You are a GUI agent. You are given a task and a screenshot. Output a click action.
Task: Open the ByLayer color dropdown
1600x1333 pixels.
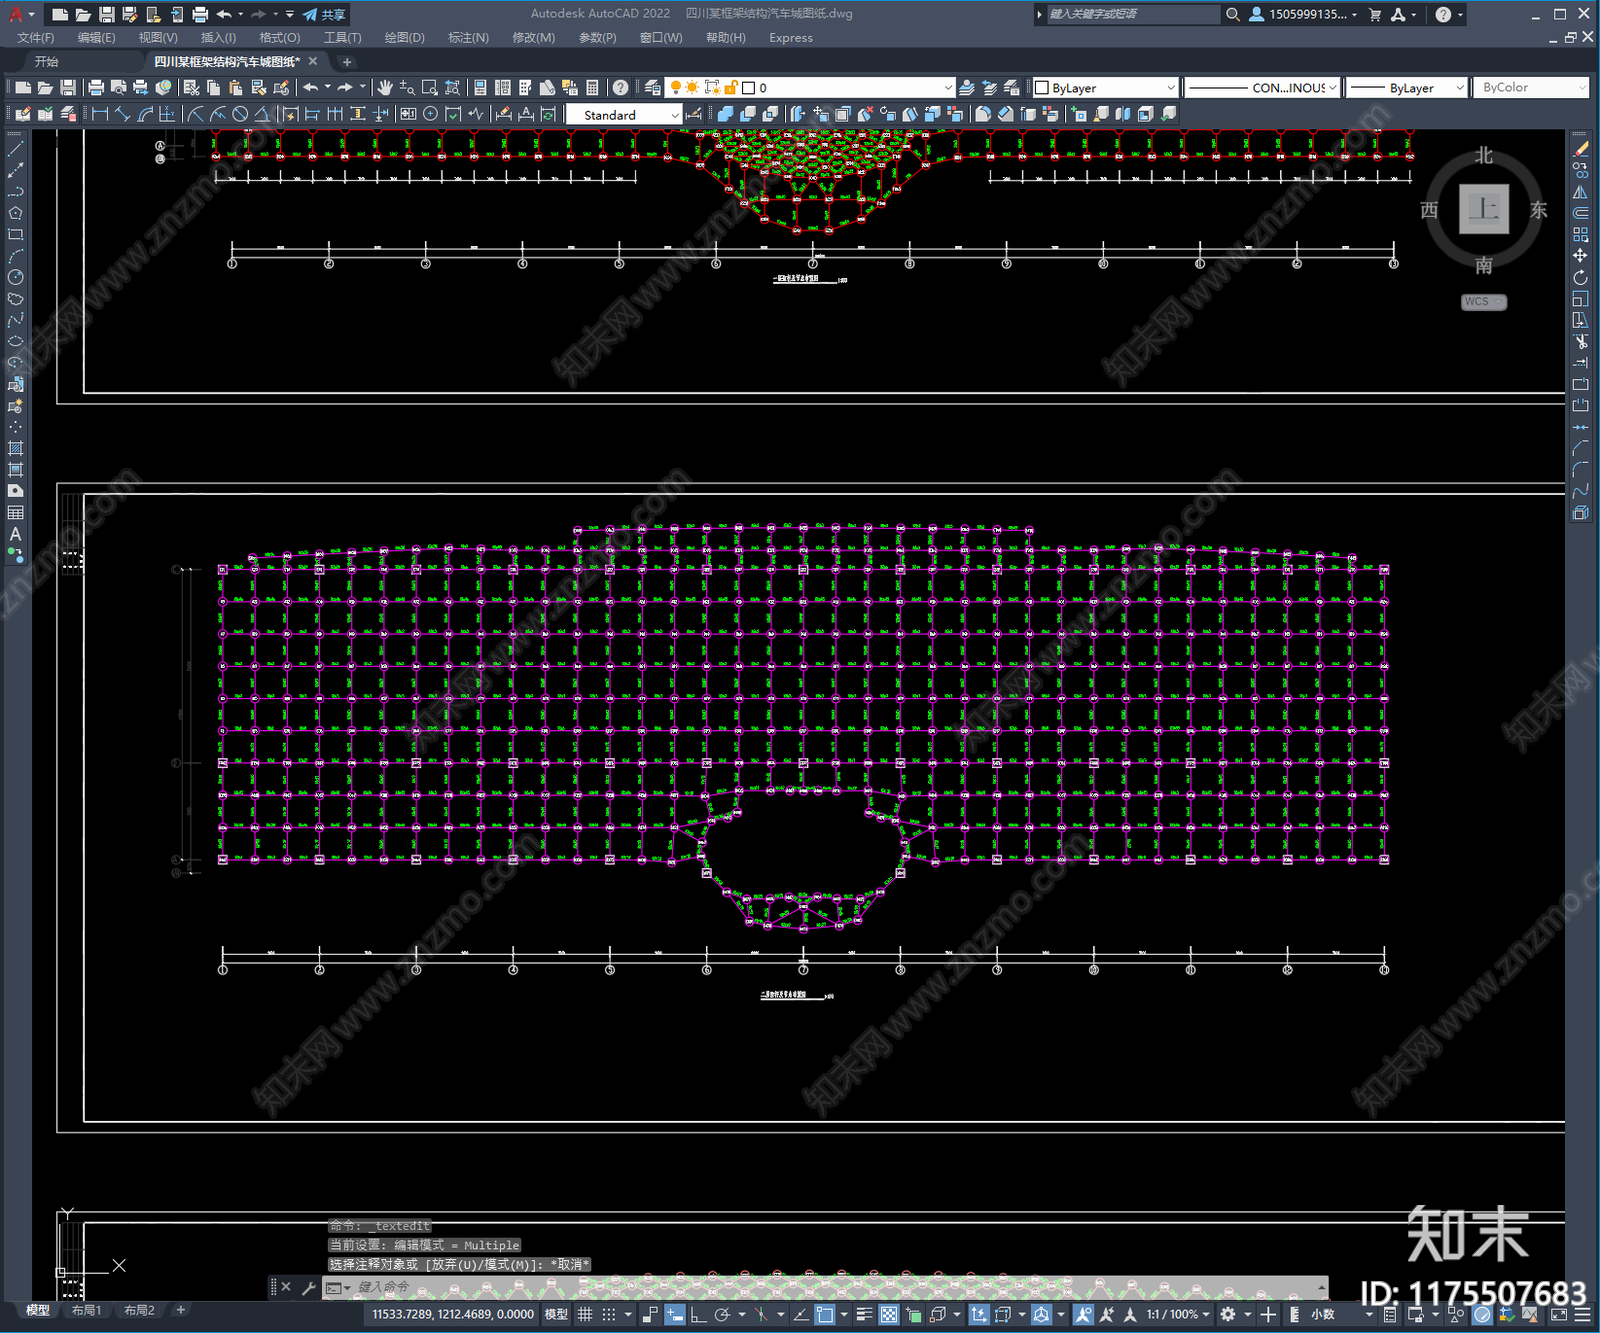coord(1105,88)
